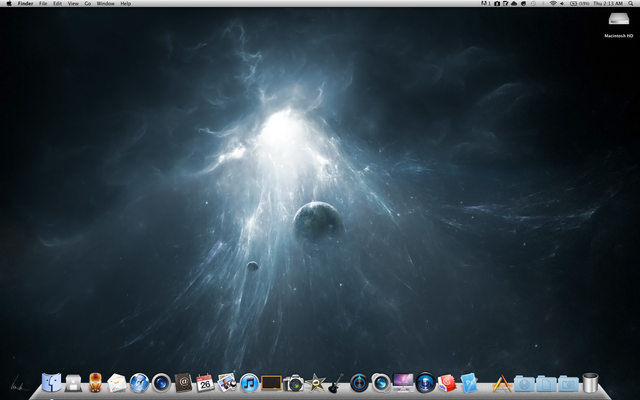
Task: Open Finder from the dock
Action: 51,382
